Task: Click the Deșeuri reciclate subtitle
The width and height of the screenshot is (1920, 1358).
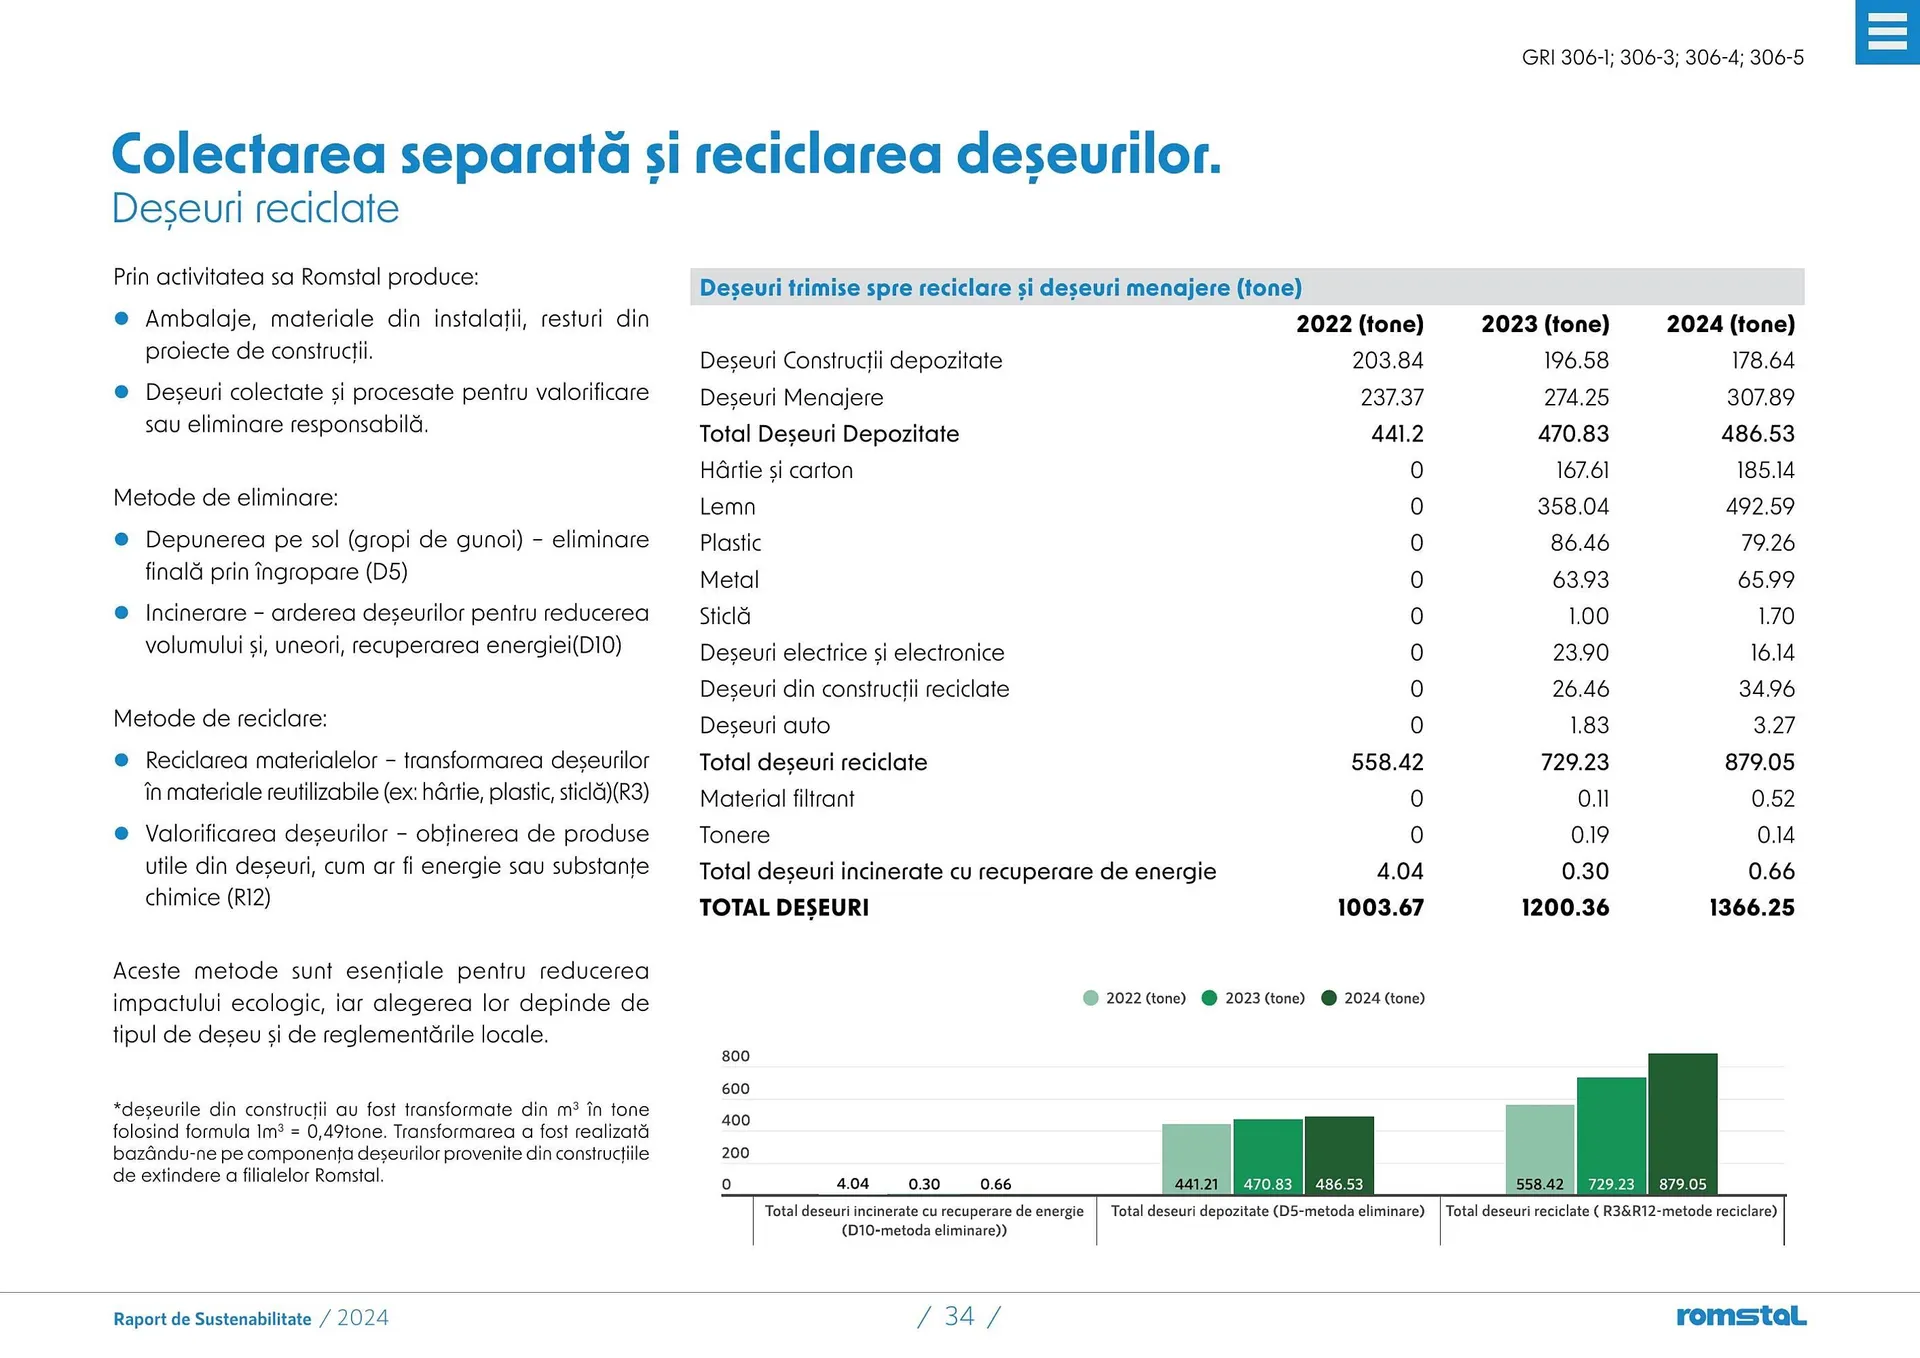Action: click(x=255, y=209)
